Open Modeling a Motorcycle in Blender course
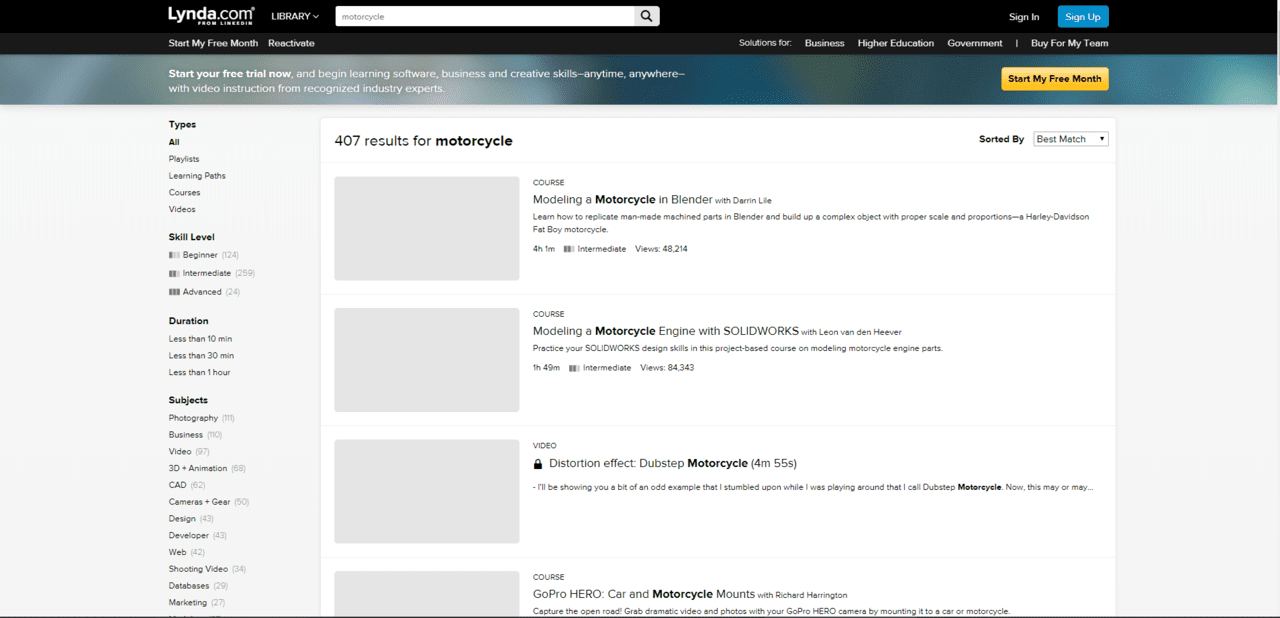 tap(622, 199)
